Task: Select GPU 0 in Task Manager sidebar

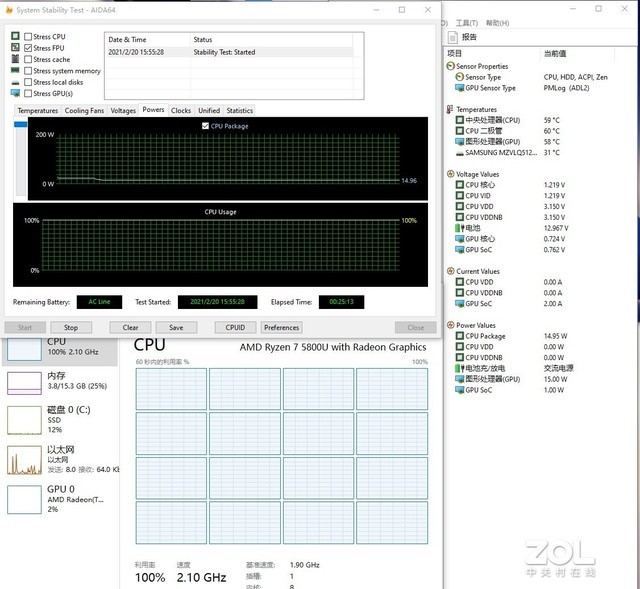Action: [x=60, y=499]
